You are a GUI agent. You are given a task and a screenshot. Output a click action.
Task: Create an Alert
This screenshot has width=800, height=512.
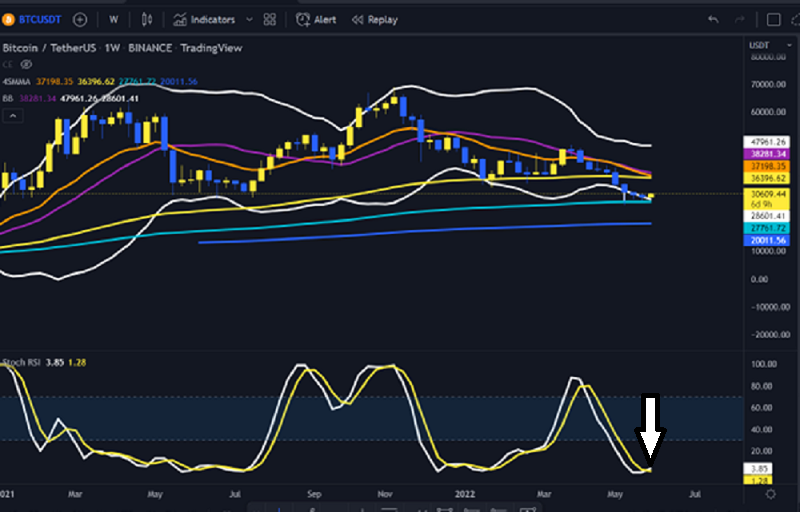pos(316,20)
